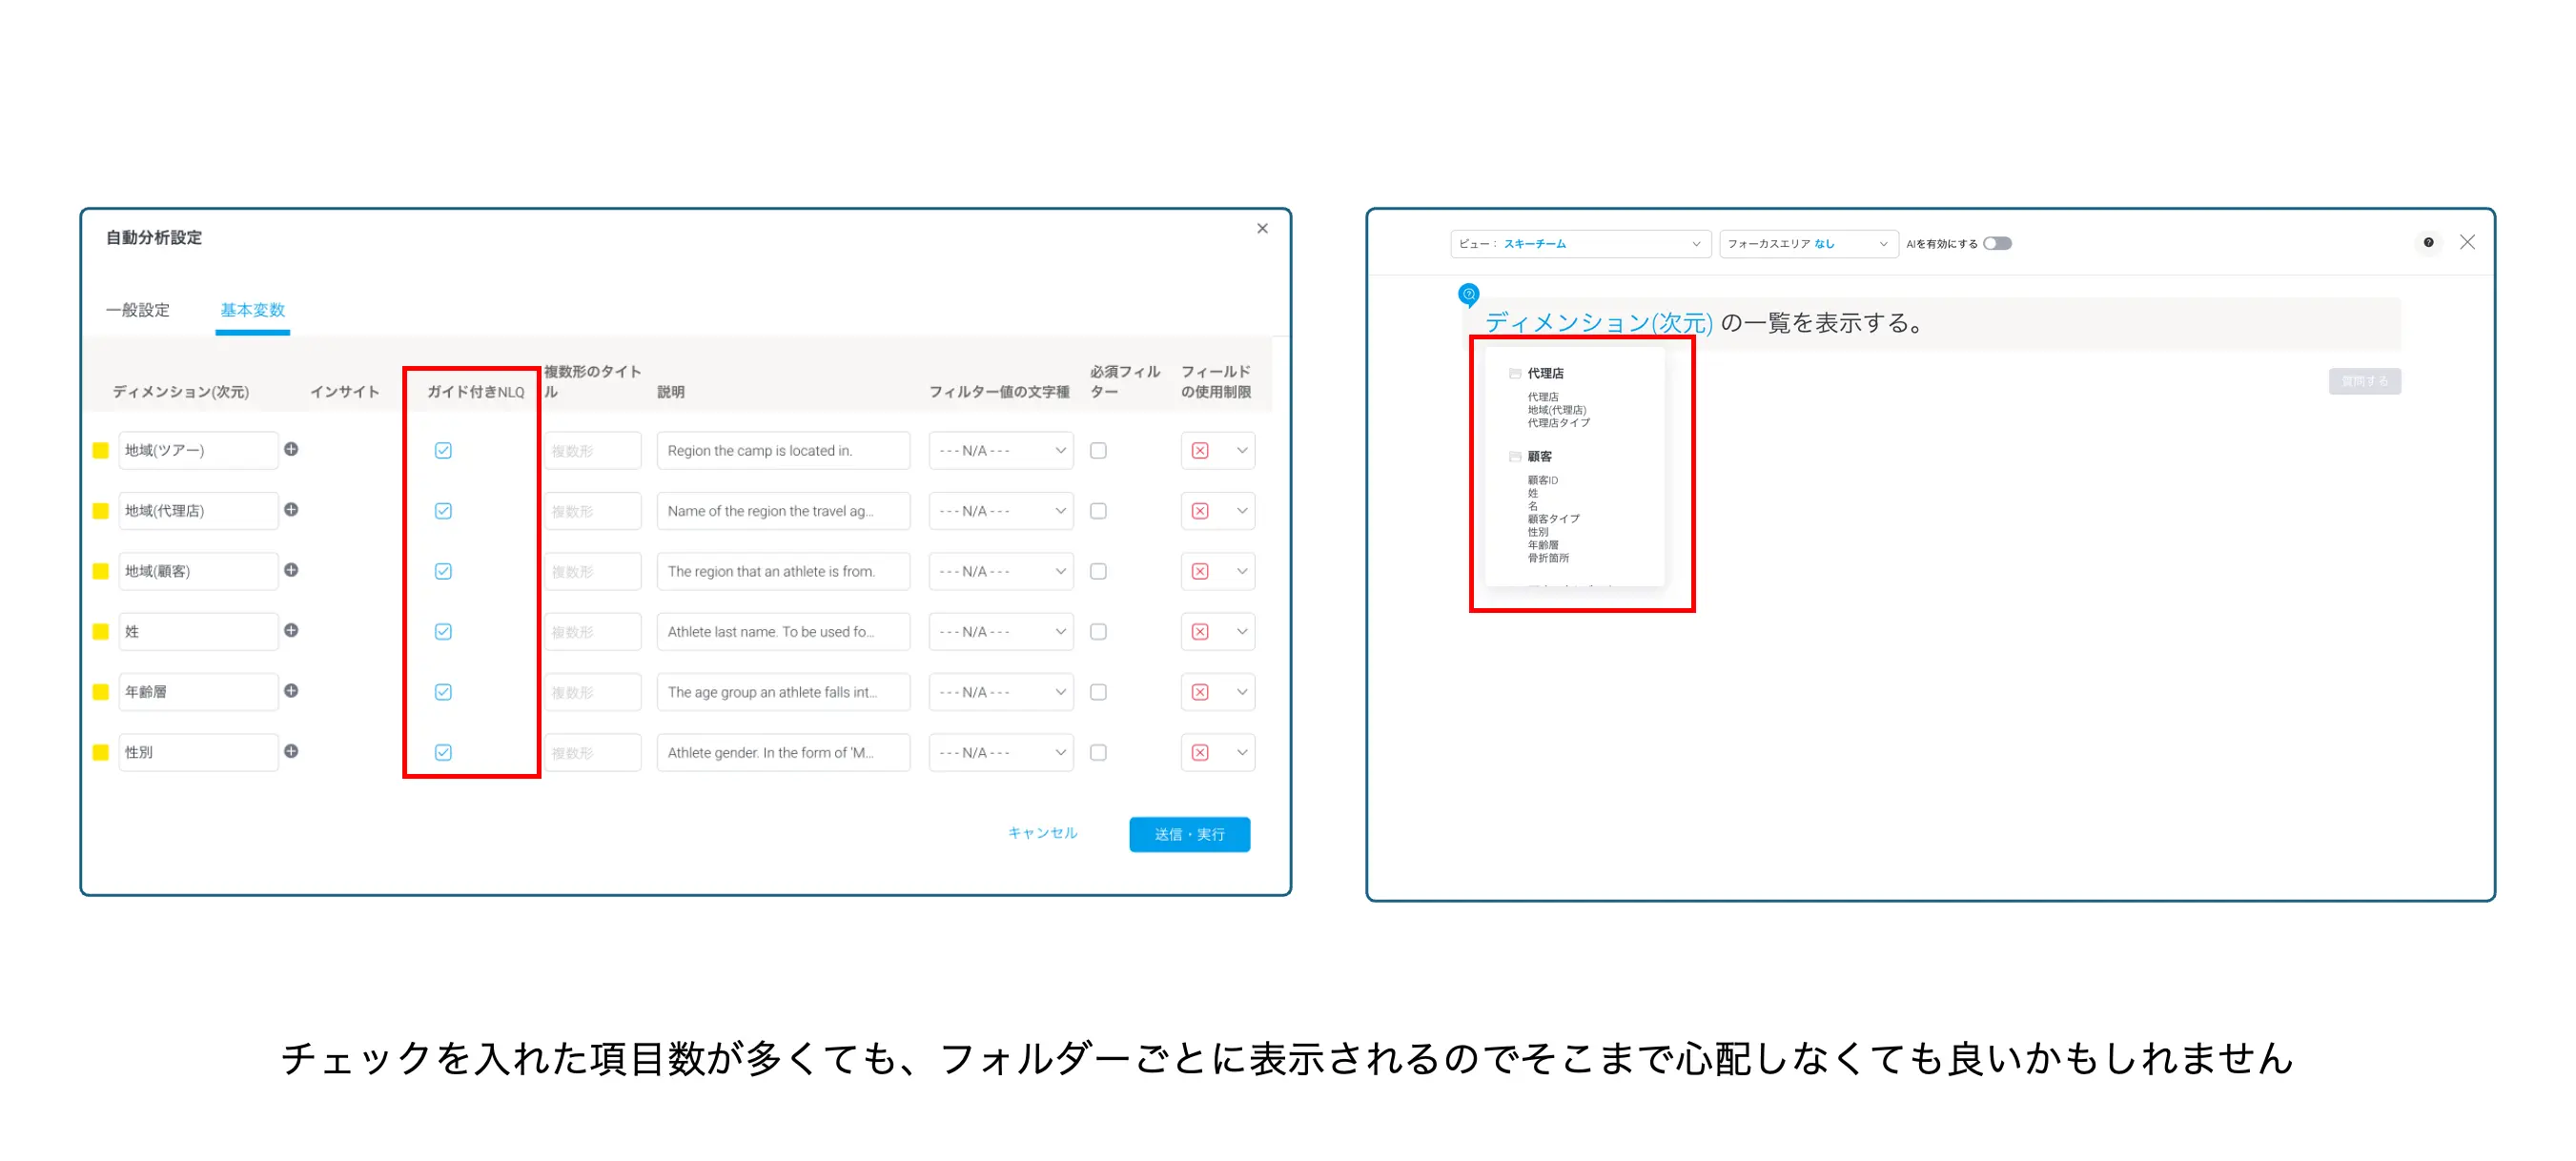
Task: Click the plus icon next to 年齢層
Action: (x=291, y=691)
